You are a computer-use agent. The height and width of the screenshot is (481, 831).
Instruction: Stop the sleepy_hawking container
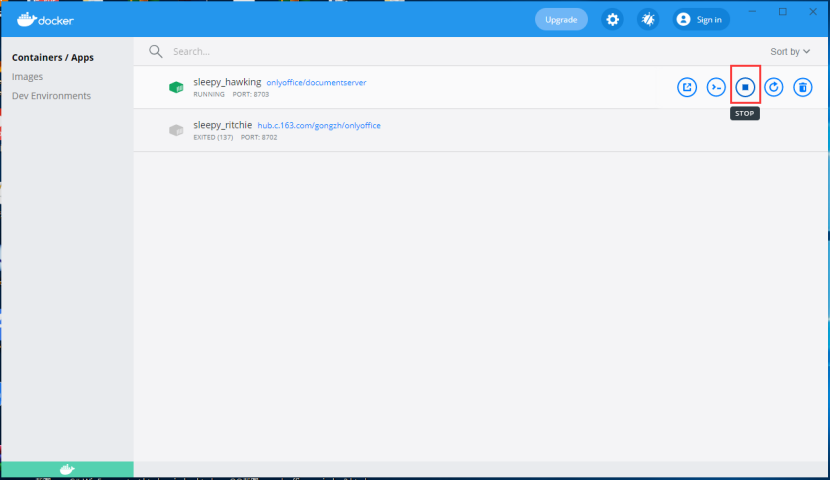(745, 87)
